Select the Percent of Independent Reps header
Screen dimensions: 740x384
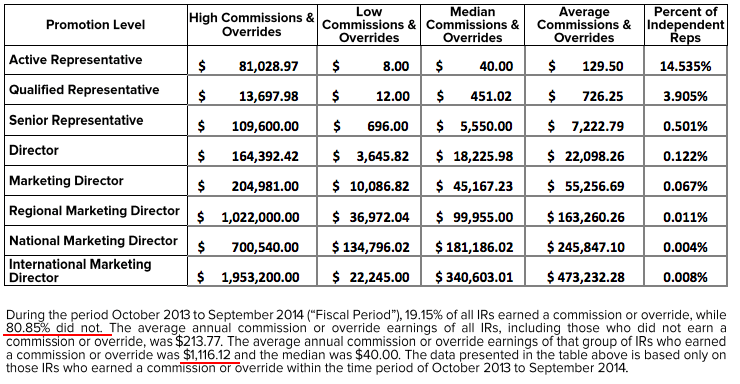(x=686, y=25)
